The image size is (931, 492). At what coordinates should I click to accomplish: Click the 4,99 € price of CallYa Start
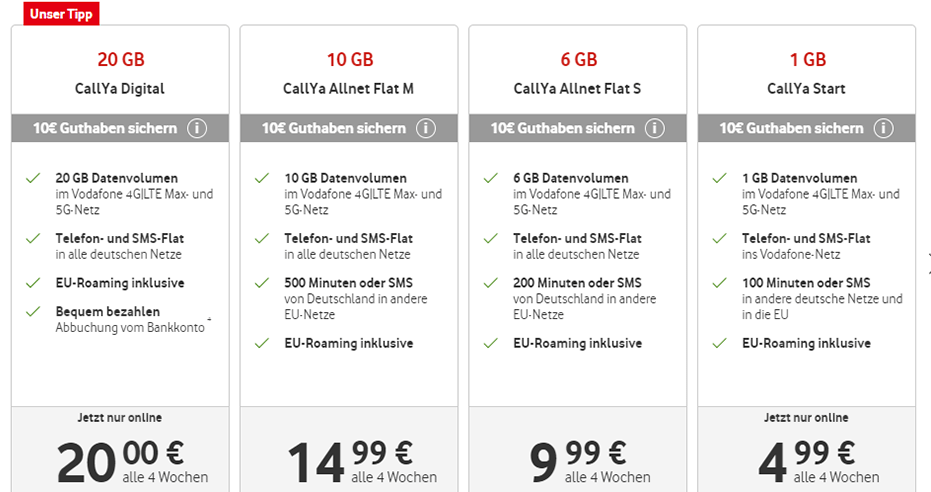pyautogui.click(x=807, y=460)
